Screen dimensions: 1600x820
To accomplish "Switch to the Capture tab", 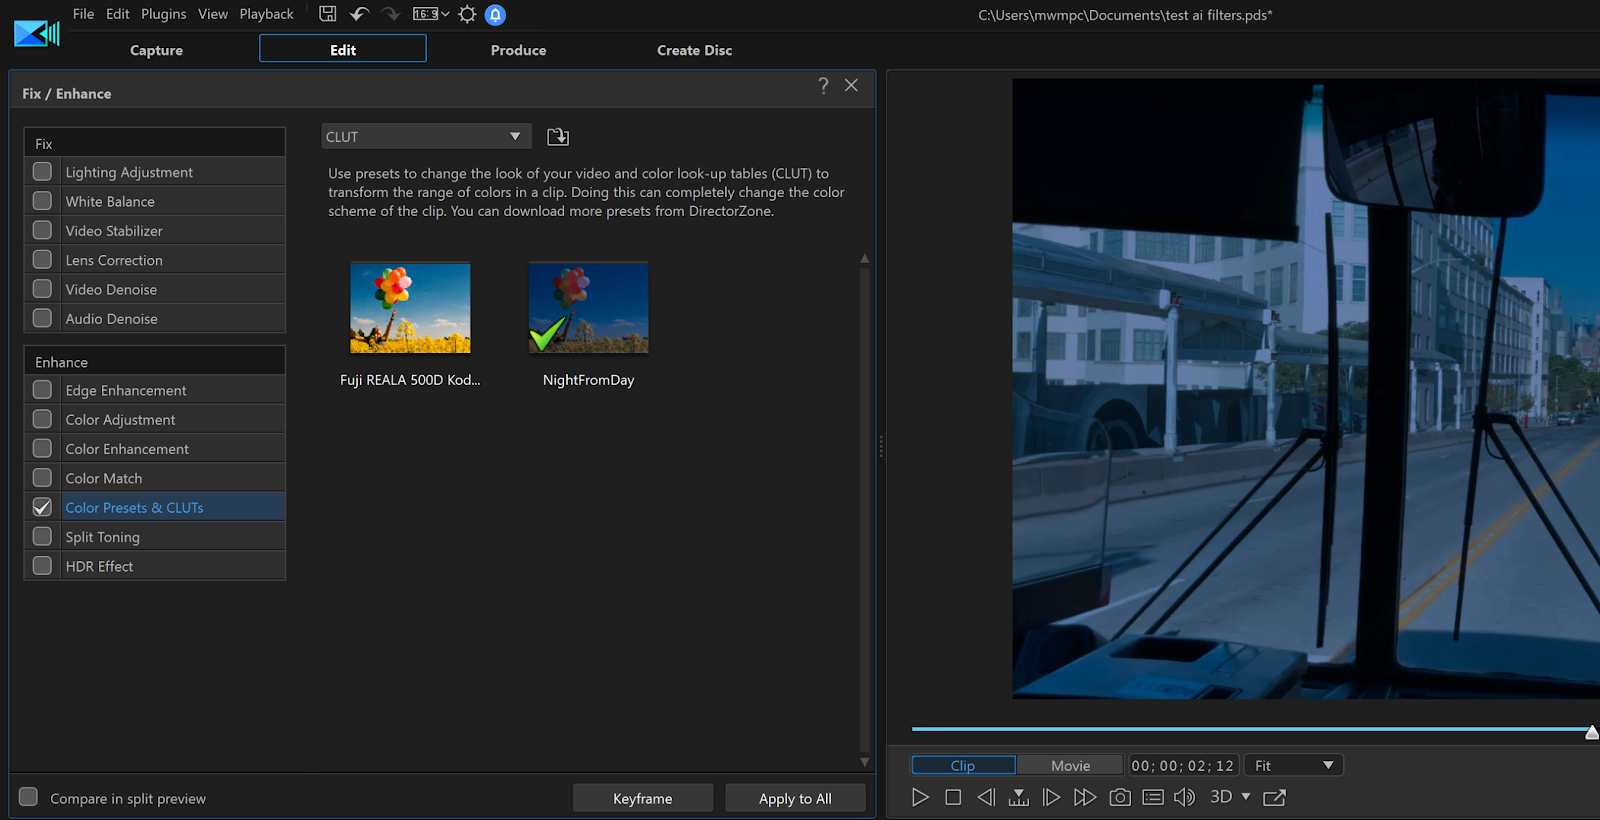I will [x=156, y=50].
